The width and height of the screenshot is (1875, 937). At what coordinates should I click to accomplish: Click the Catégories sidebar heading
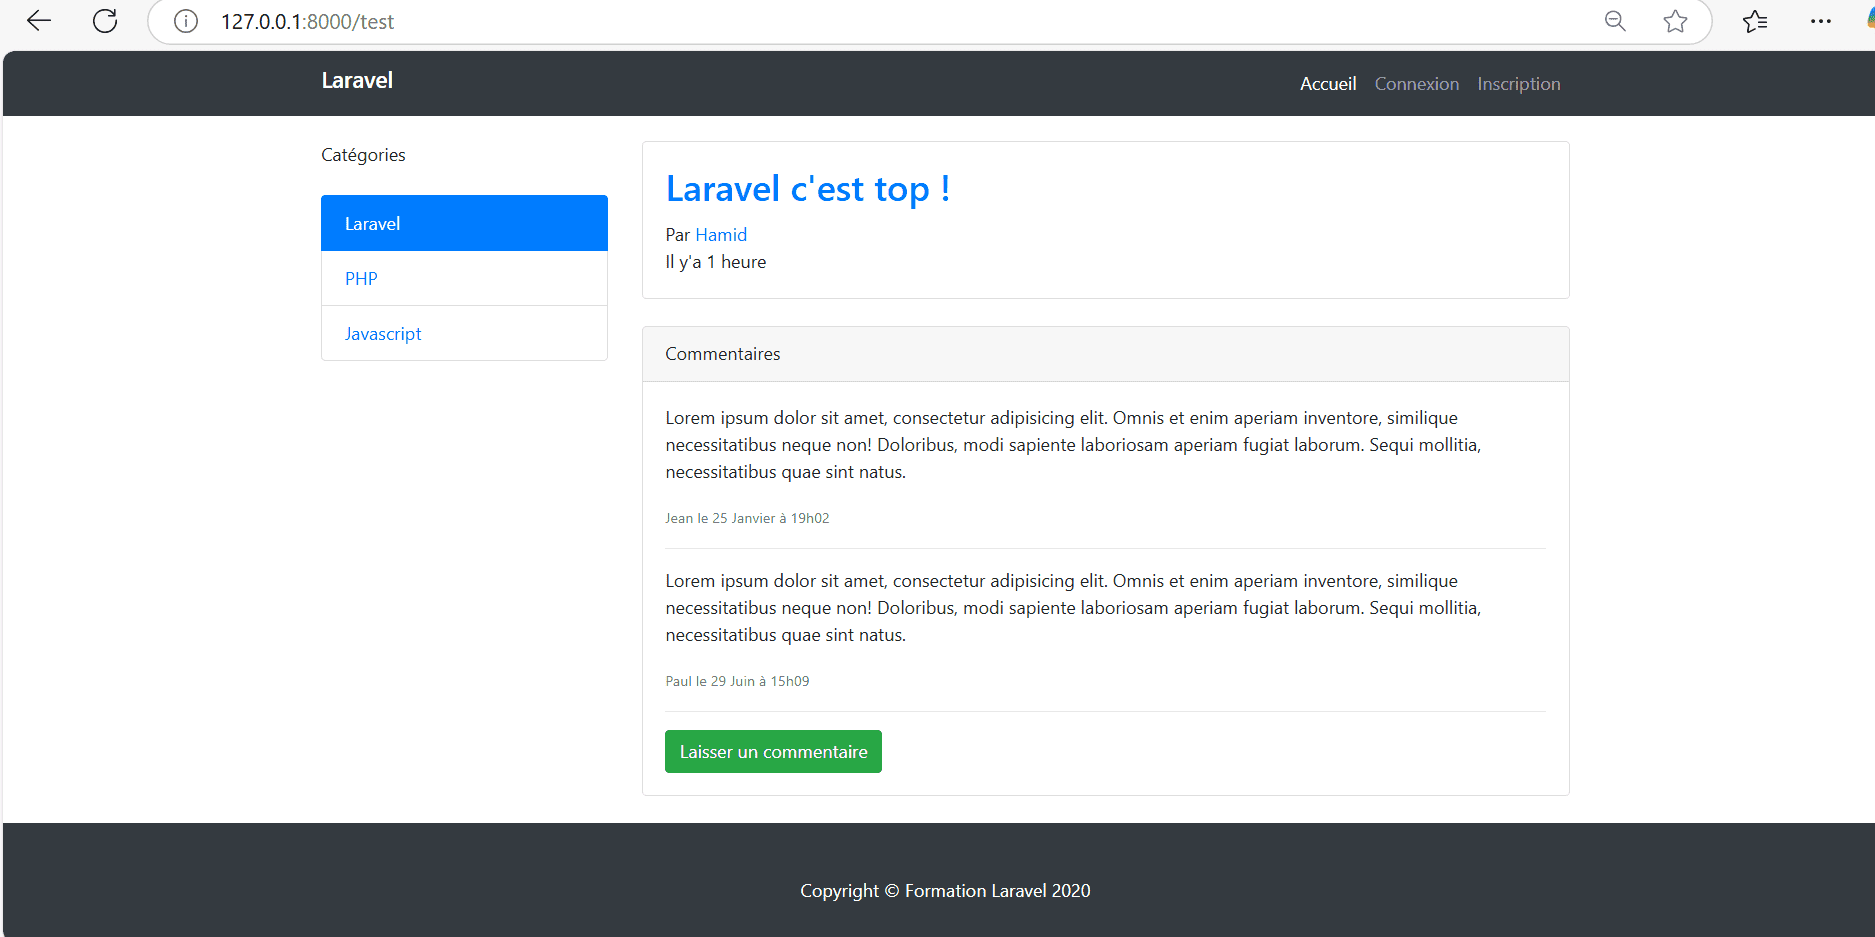click(x=363, y=155)
